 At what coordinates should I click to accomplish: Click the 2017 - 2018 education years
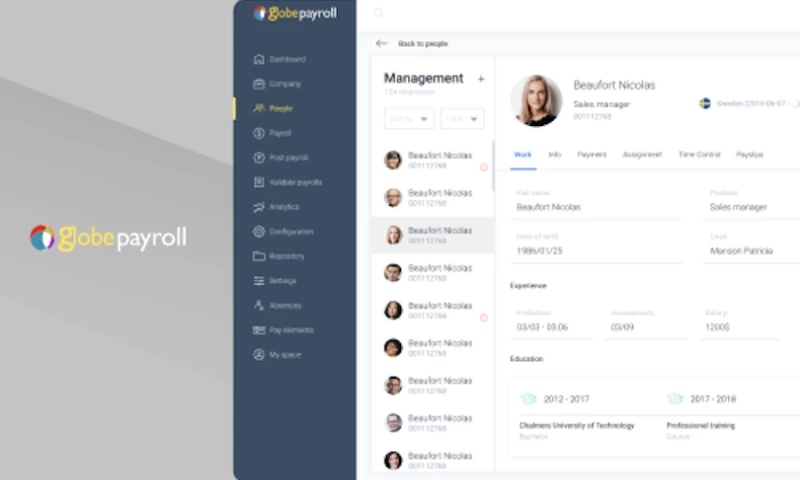point(713,399)
